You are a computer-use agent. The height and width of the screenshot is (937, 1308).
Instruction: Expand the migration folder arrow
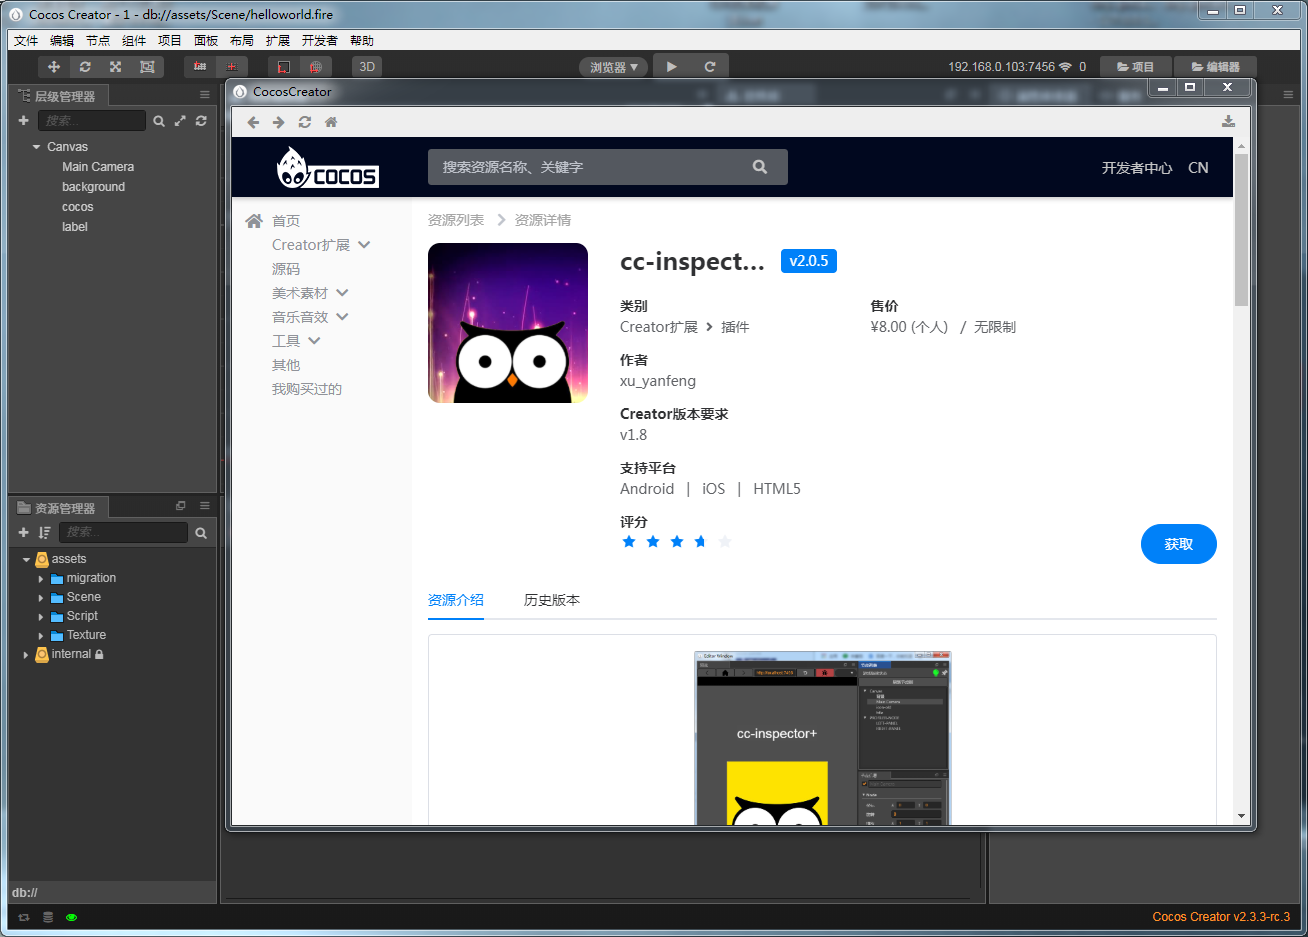point(41,579)
